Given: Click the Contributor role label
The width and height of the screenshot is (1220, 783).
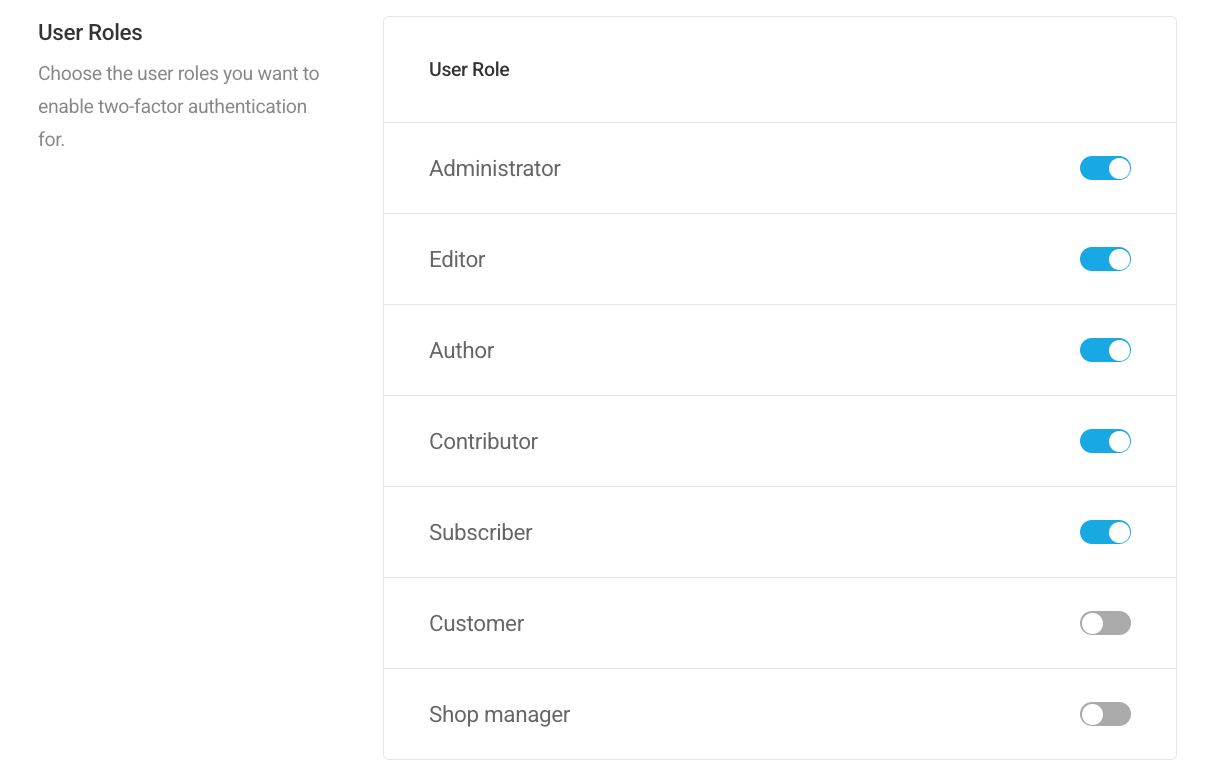Looking at the screenshot, I should (483, 441).
